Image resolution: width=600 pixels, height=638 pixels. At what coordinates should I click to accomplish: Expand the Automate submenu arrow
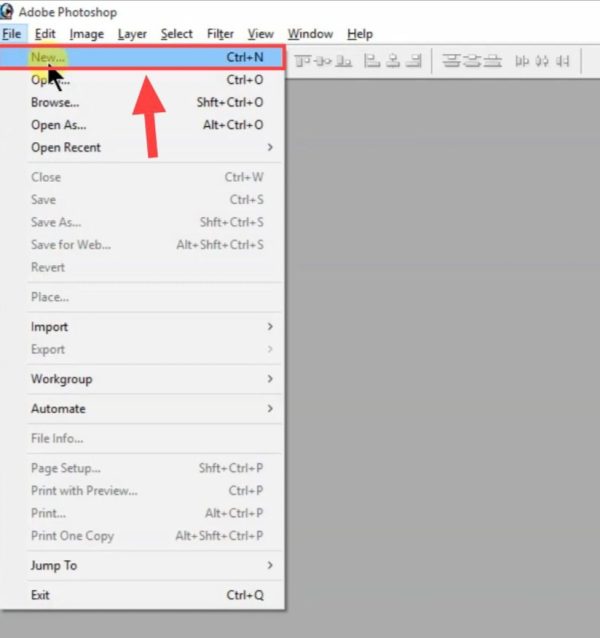click(270, 409)
